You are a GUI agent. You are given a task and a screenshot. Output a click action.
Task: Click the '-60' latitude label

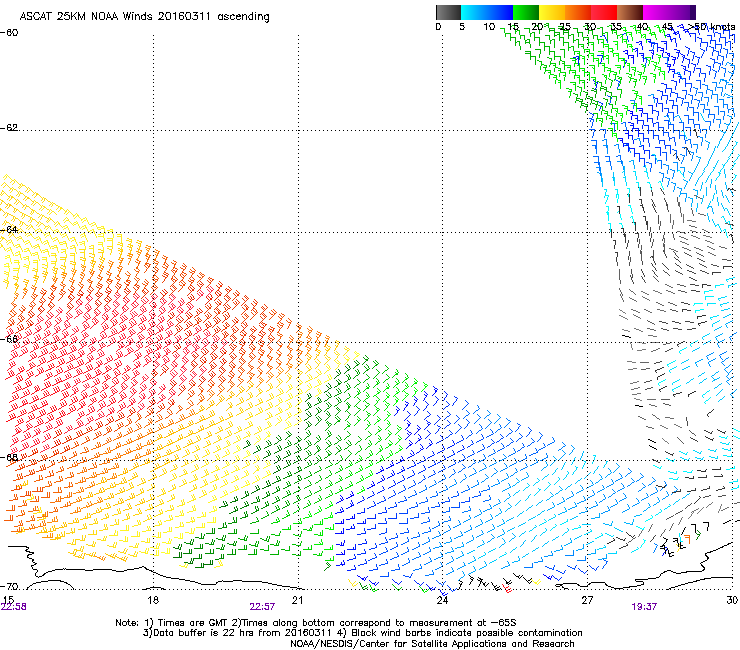9,33
